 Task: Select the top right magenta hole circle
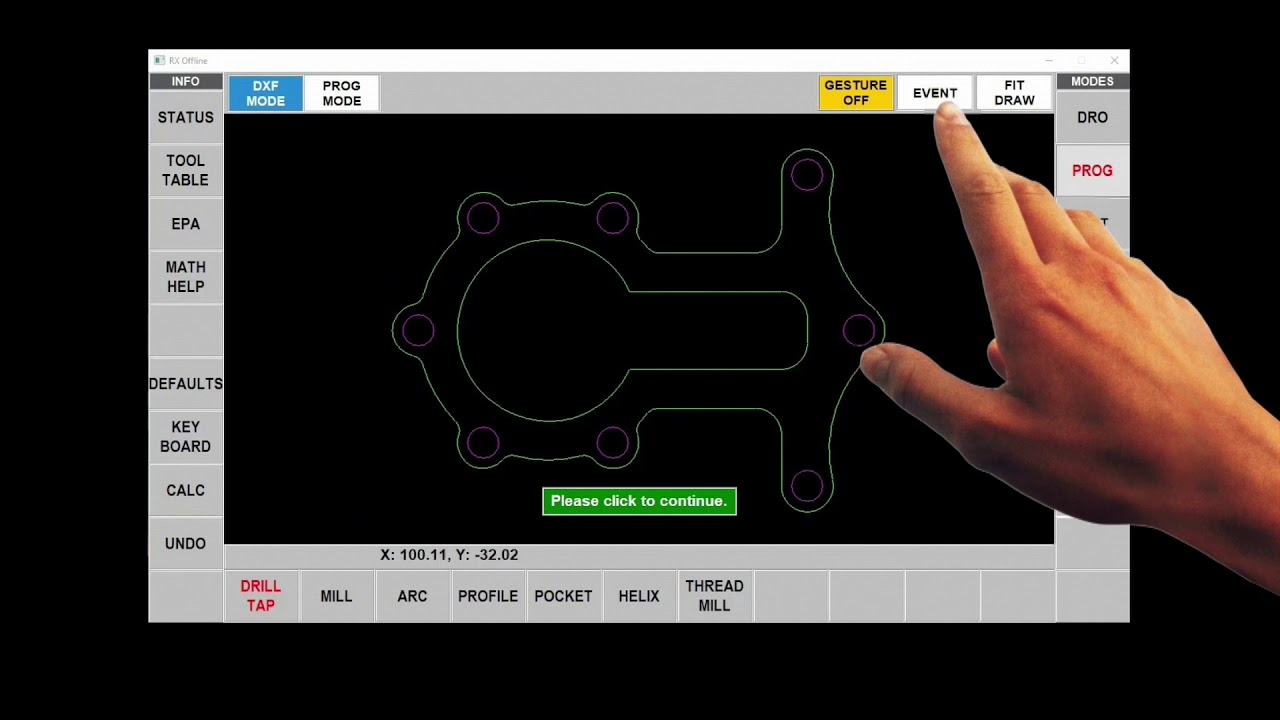click(807, 175)
